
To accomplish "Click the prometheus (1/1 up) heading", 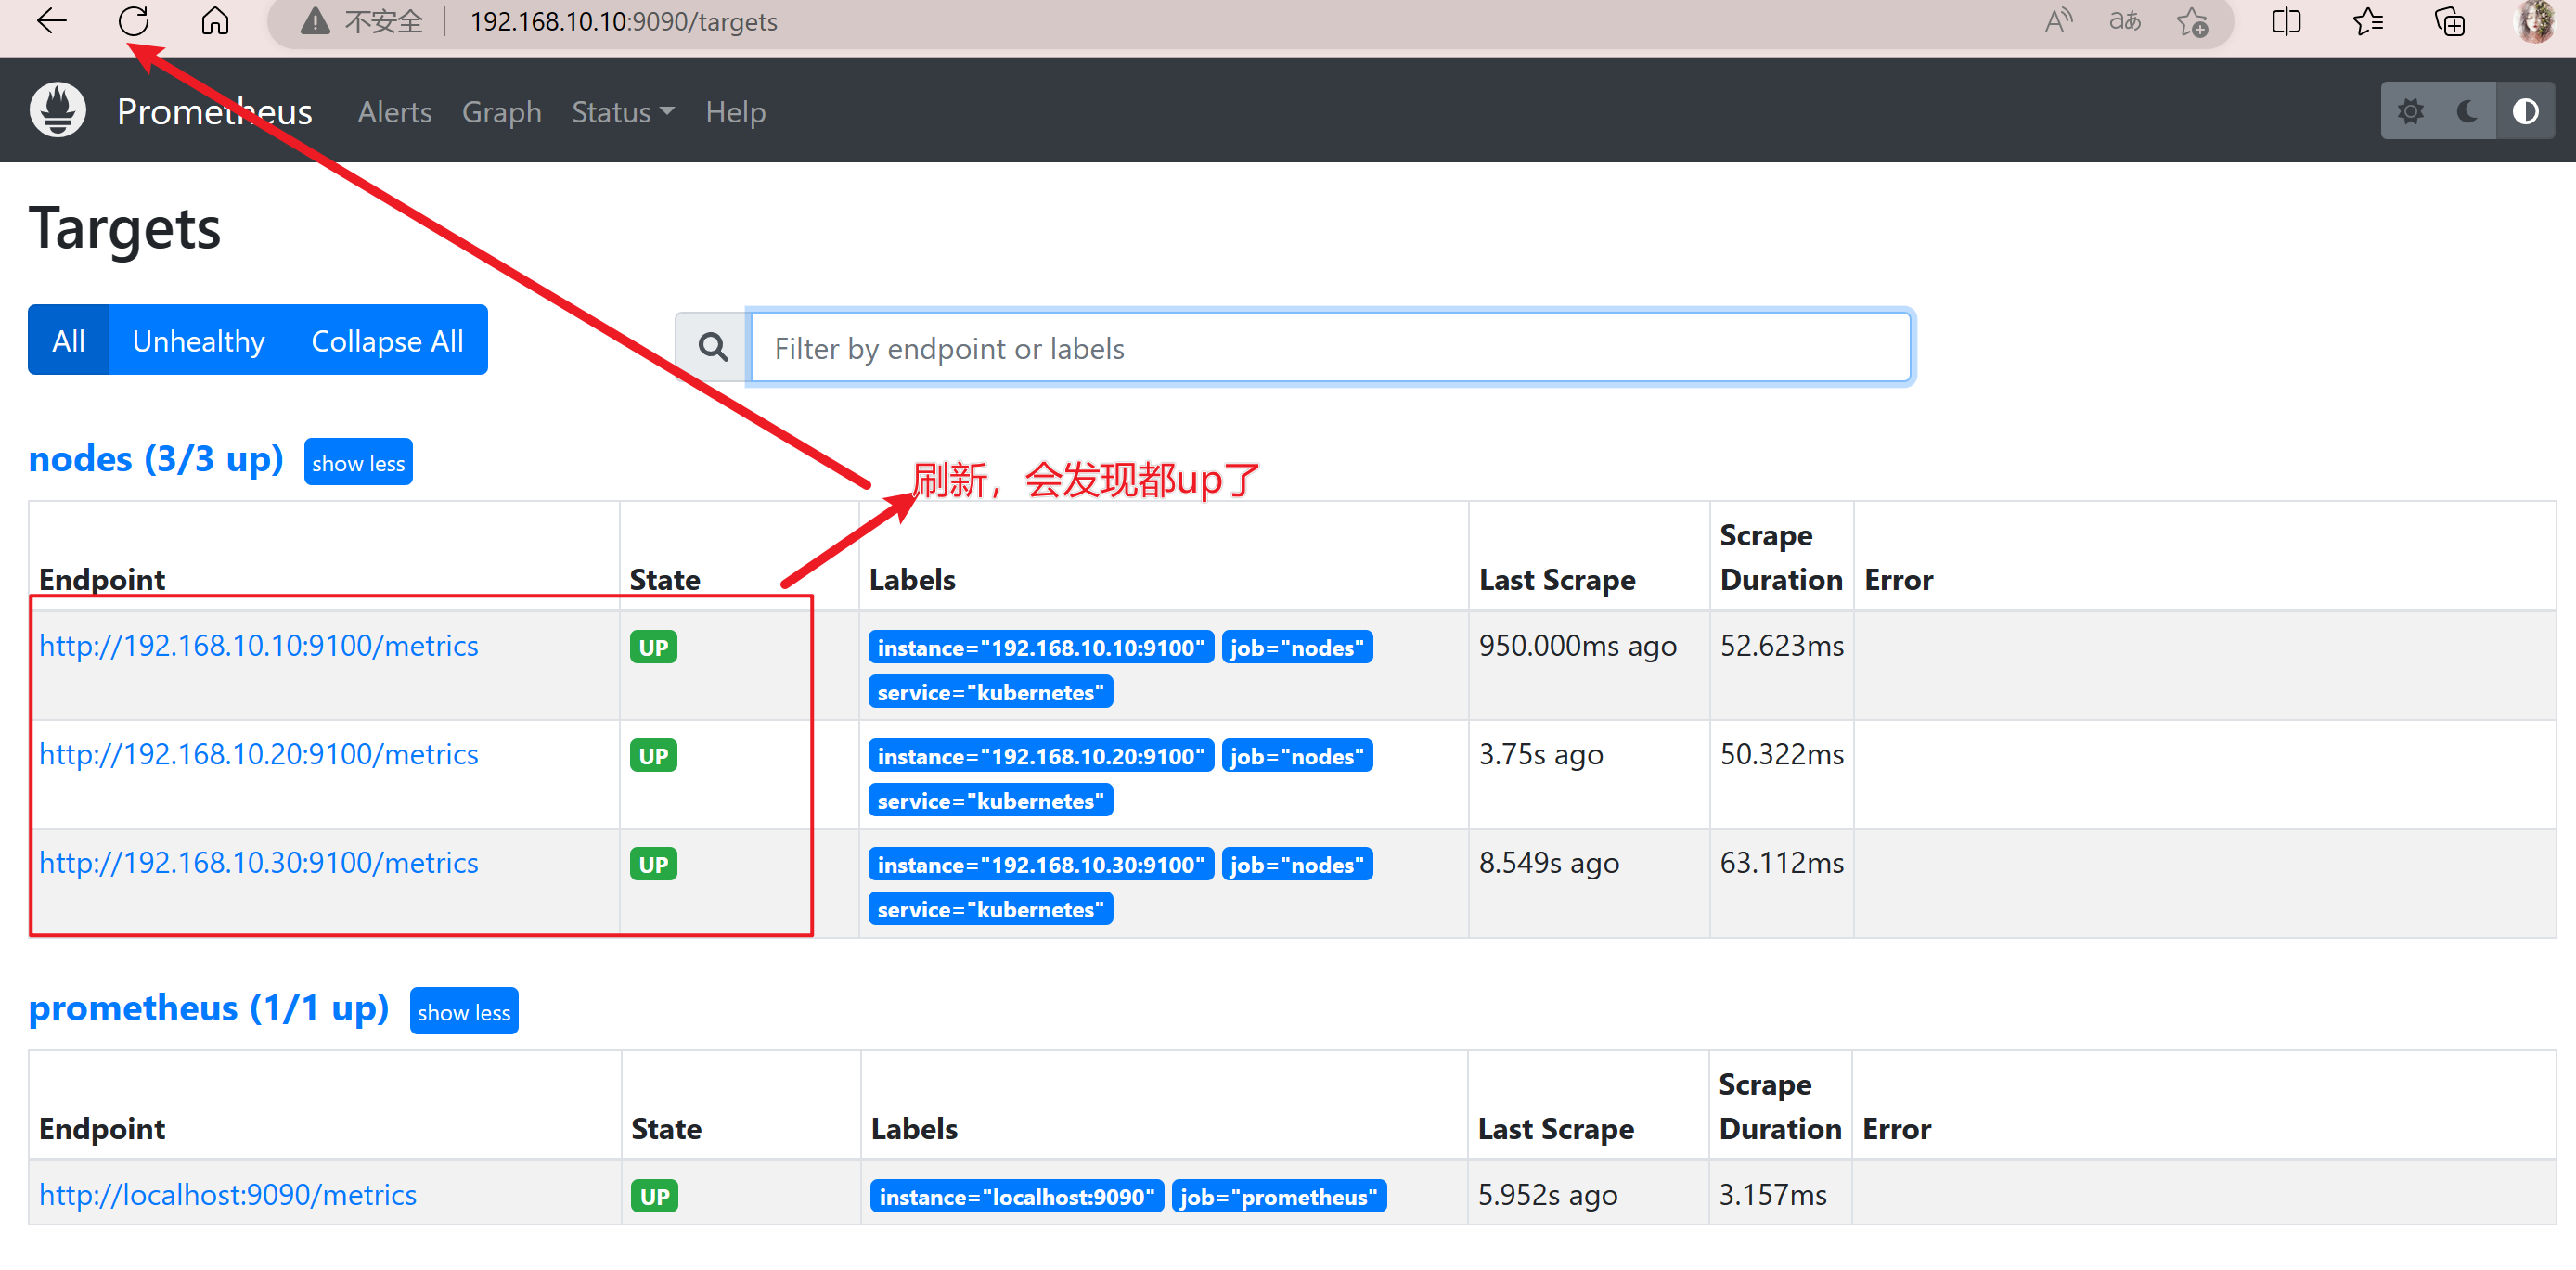I will click(x=209, y=1008).
